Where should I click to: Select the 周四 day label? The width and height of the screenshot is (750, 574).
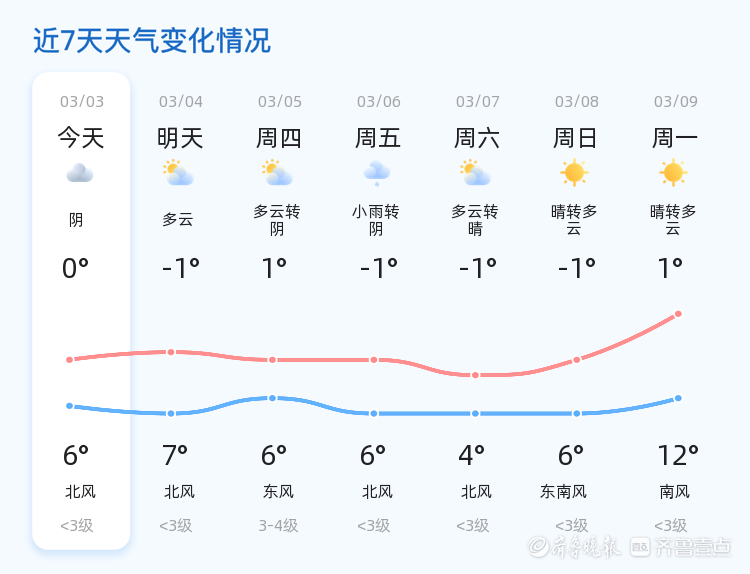click(x=278, y=137)
